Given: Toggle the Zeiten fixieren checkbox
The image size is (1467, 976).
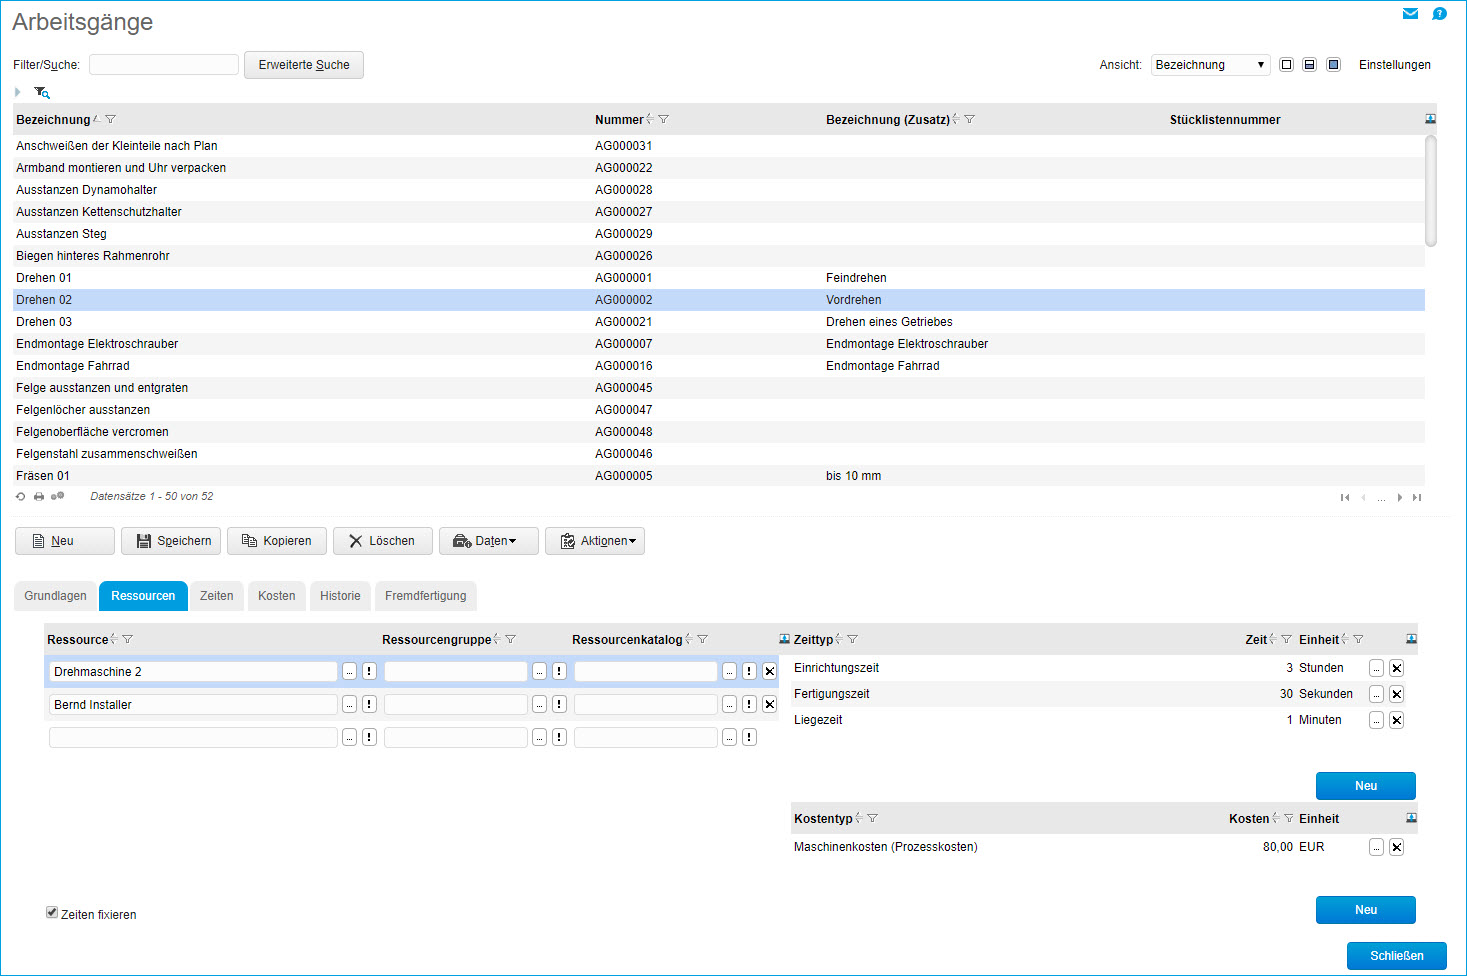Looking at the screenshot, I should (x=52, y=912).
